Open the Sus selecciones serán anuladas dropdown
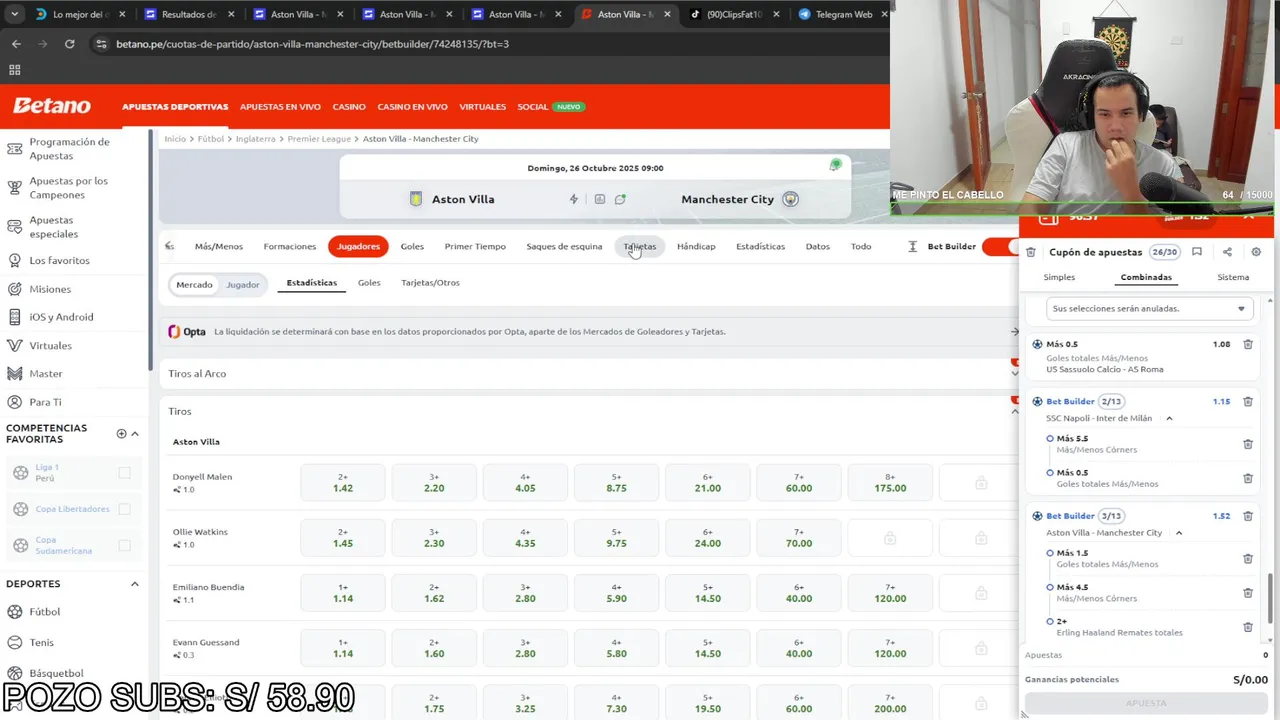The image size is (1280, 720). (1149, 309)
